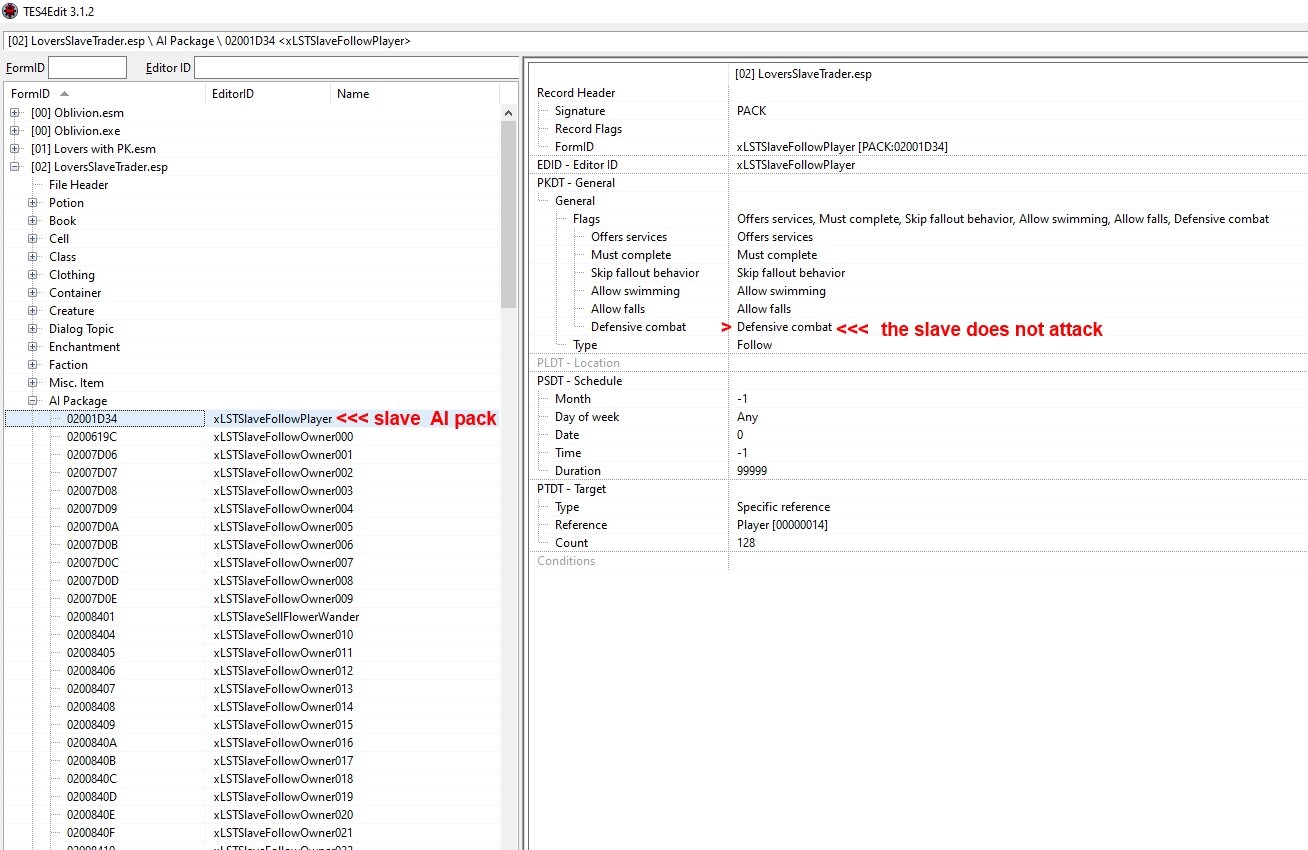The height and width of the screenshot is (850, 1308).
Task: Expand the [00] Oblivion.esm node
Action: (x=15, y=113)
